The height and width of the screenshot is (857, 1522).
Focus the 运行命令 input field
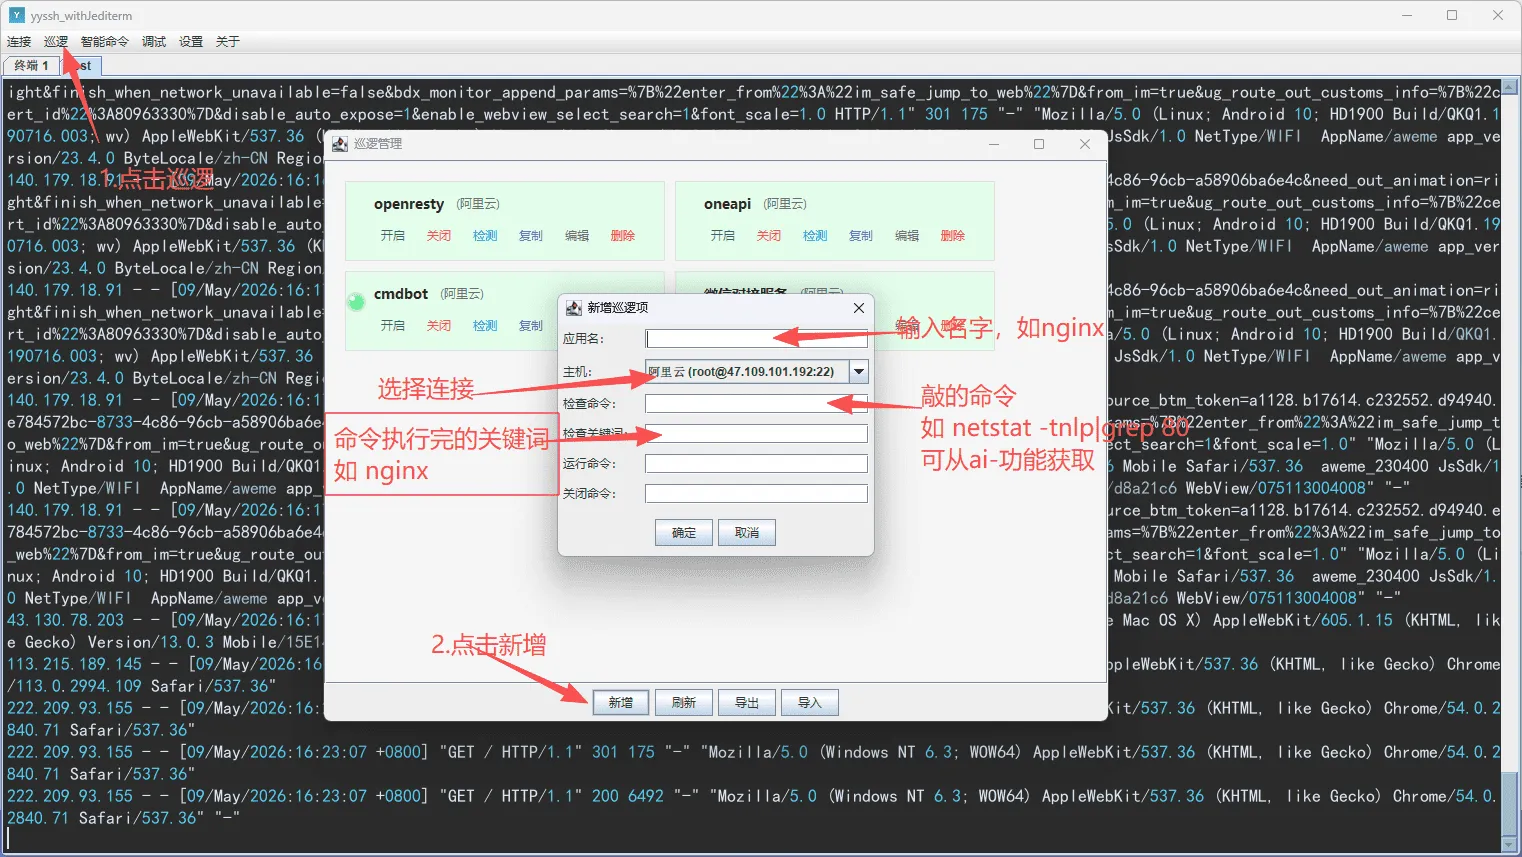(x=756, y=464)
